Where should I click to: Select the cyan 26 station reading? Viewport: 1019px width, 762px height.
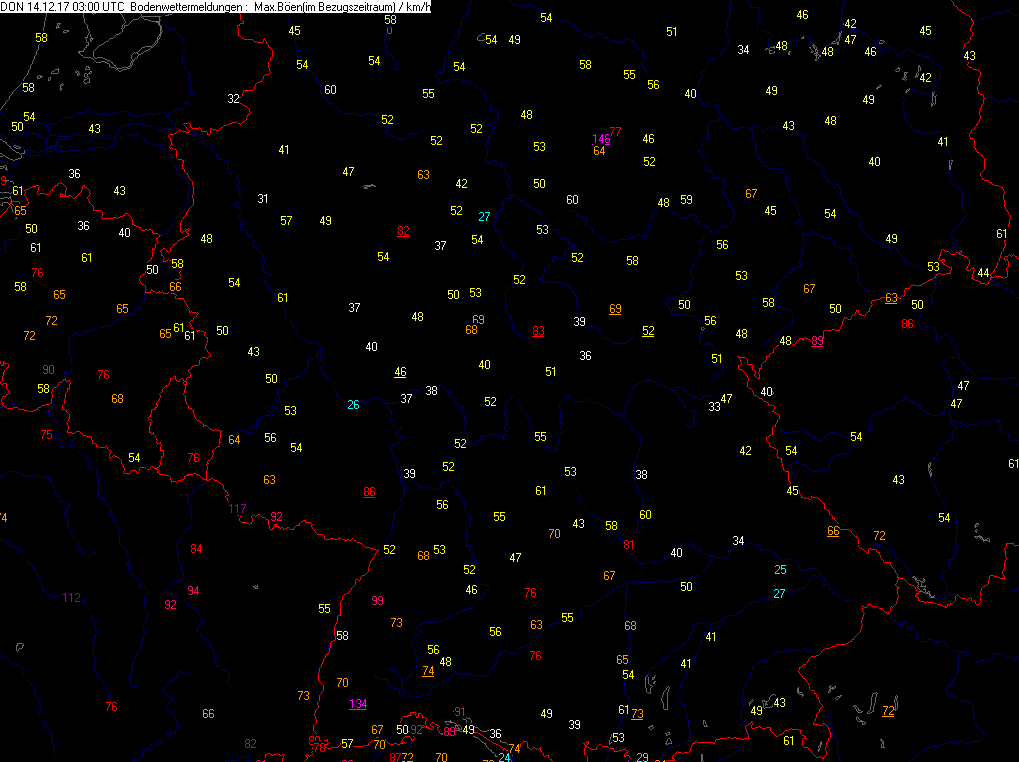tap(353, 405)
